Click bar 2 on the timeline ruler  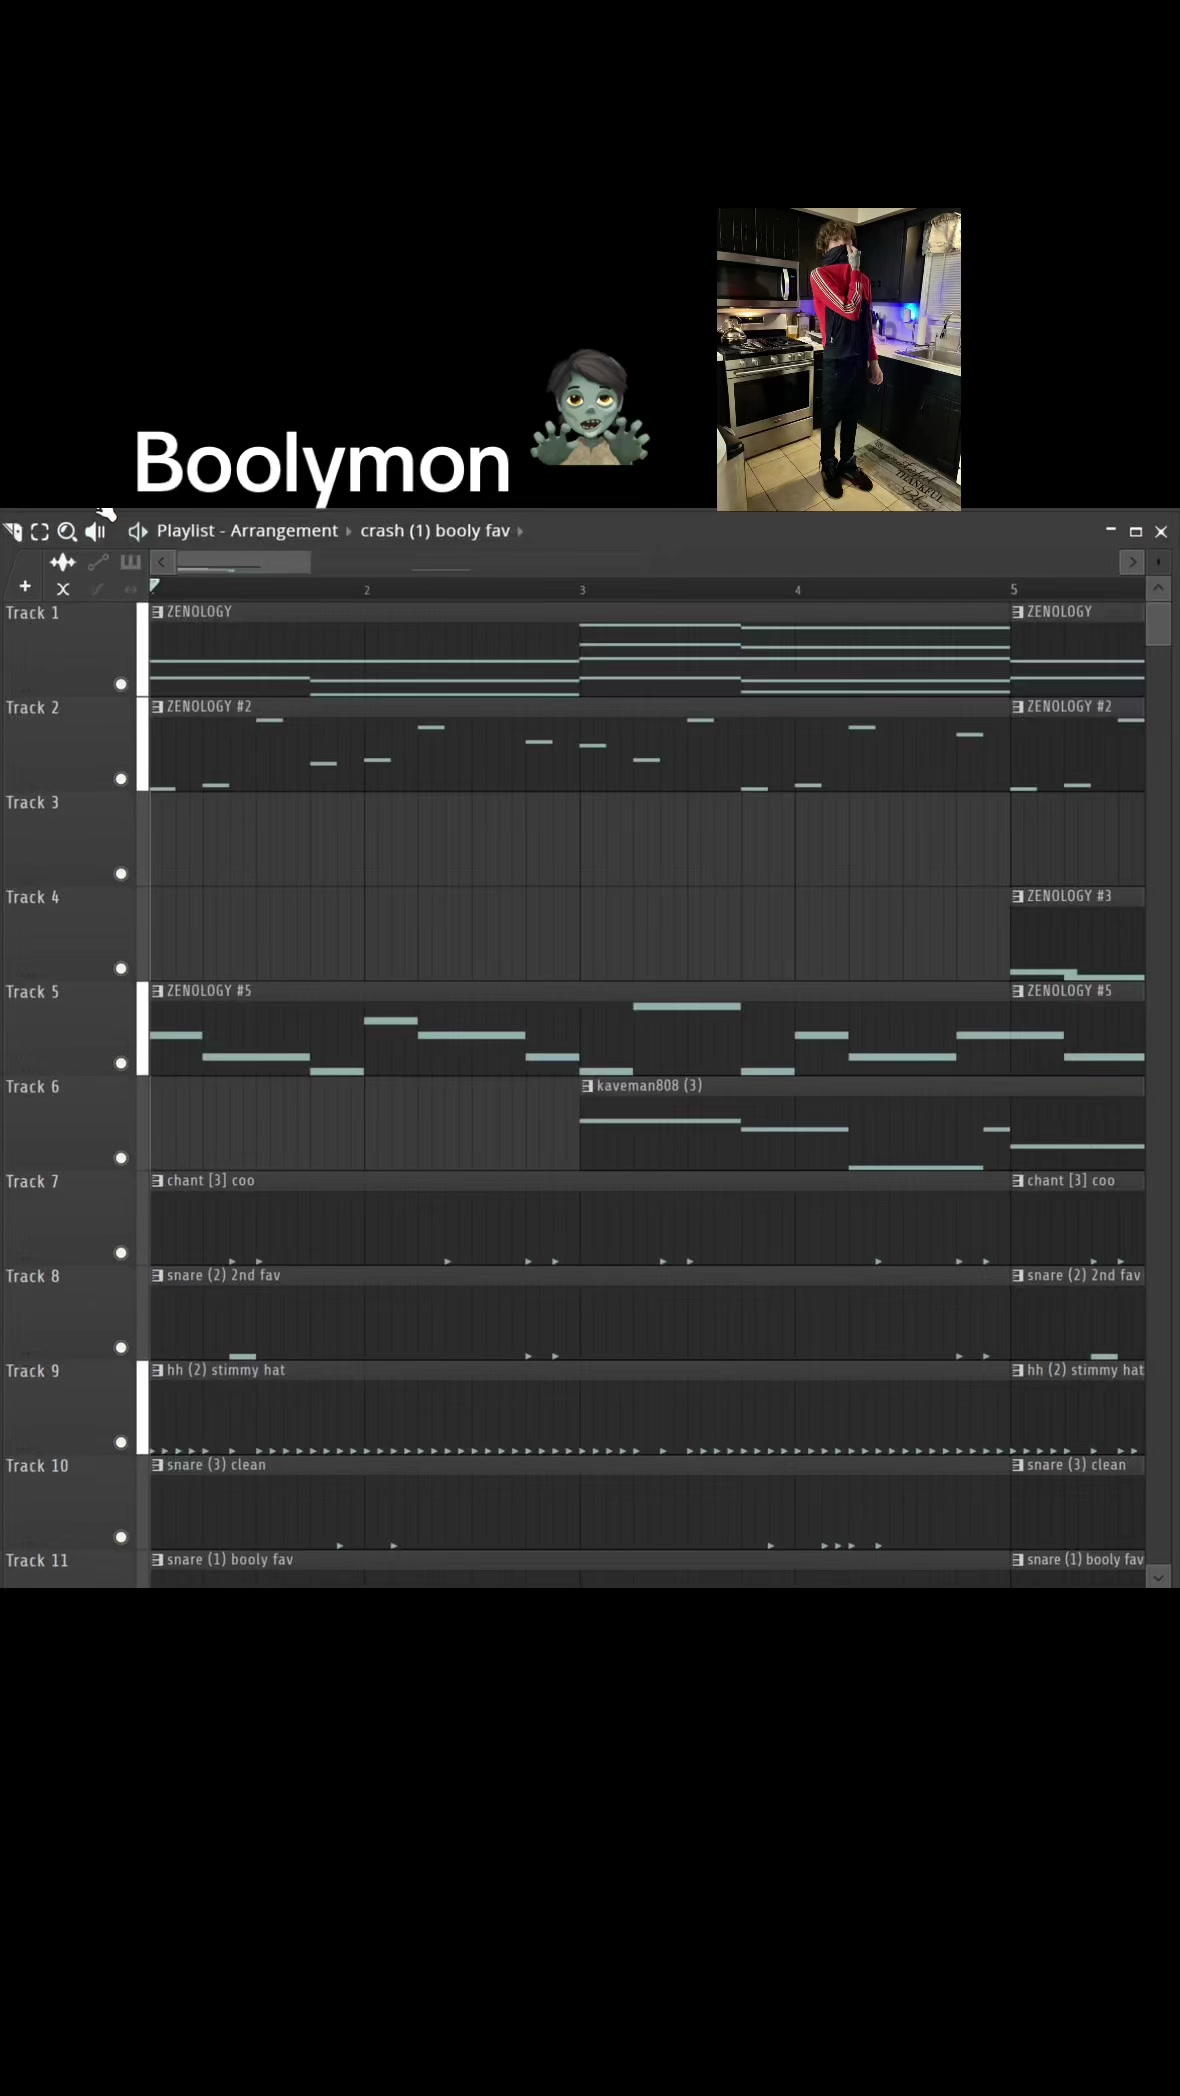(367, 590)
